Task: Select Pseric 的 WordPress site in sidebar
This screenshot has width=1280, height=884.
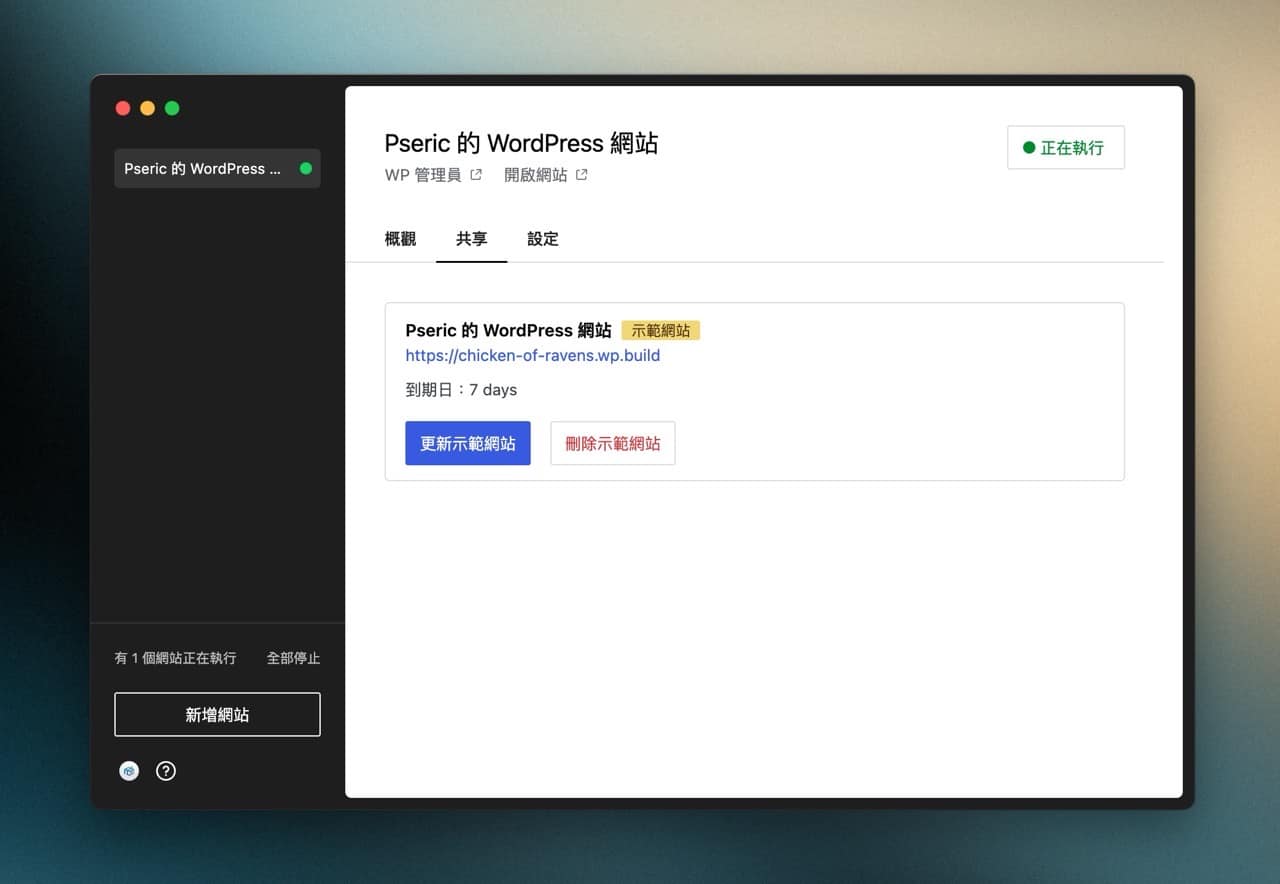Action: pos(217,168)
